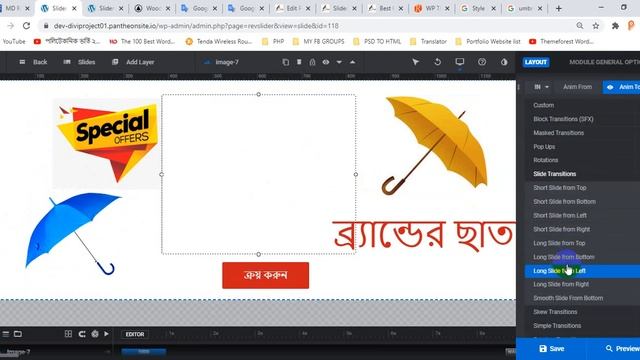The width and height of the screenshot is (640, 360).
Task: Toggle the contrast half-circle icon
Action: (x=504, y=62)
